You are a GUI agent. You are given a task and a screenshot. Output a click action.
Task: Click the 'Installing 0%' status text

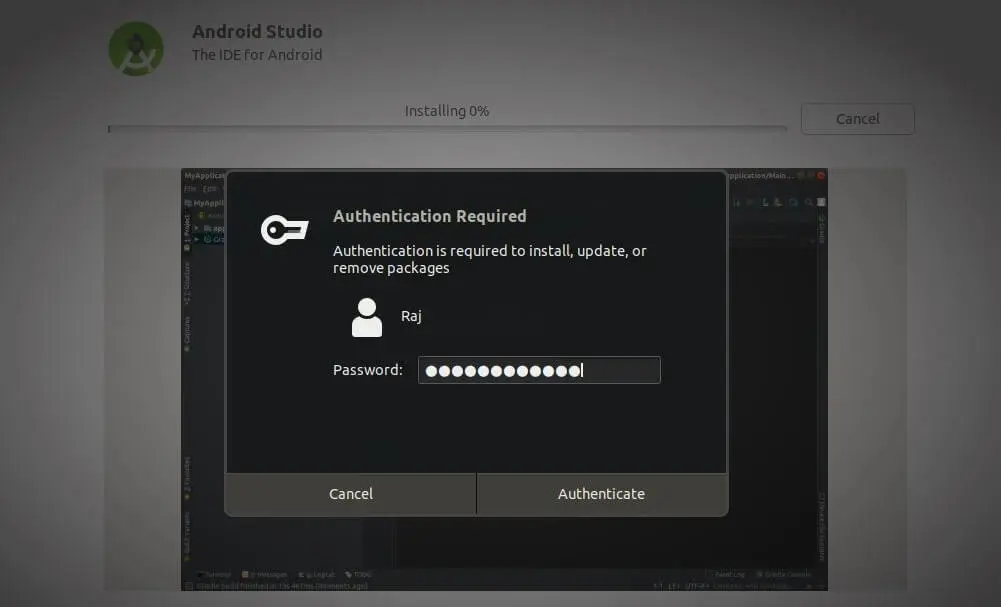click(x=447, y=111)
